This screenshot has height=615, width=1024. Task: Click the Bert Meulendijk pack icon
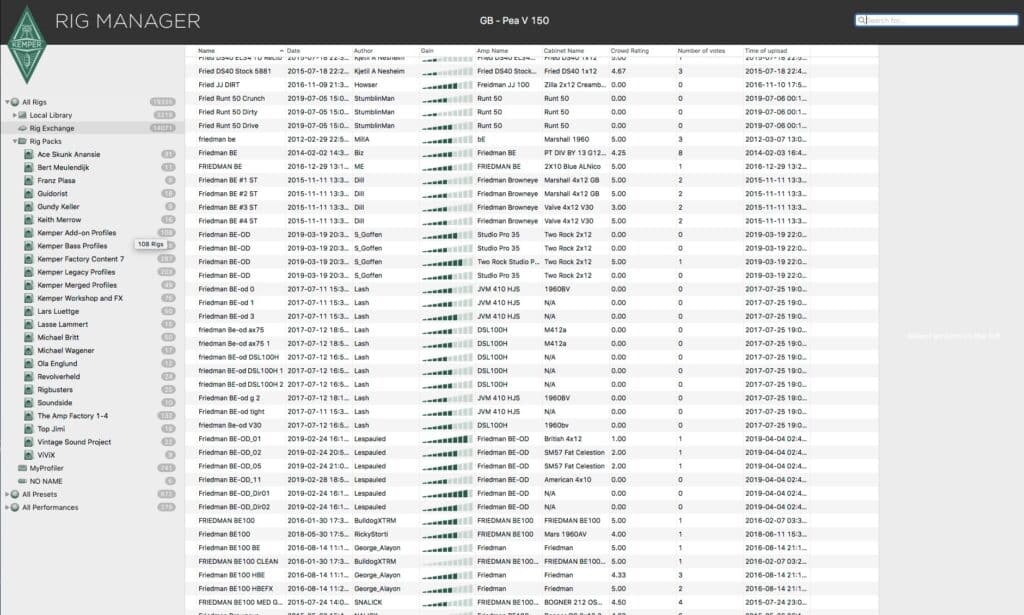click(x=29, y=167)
